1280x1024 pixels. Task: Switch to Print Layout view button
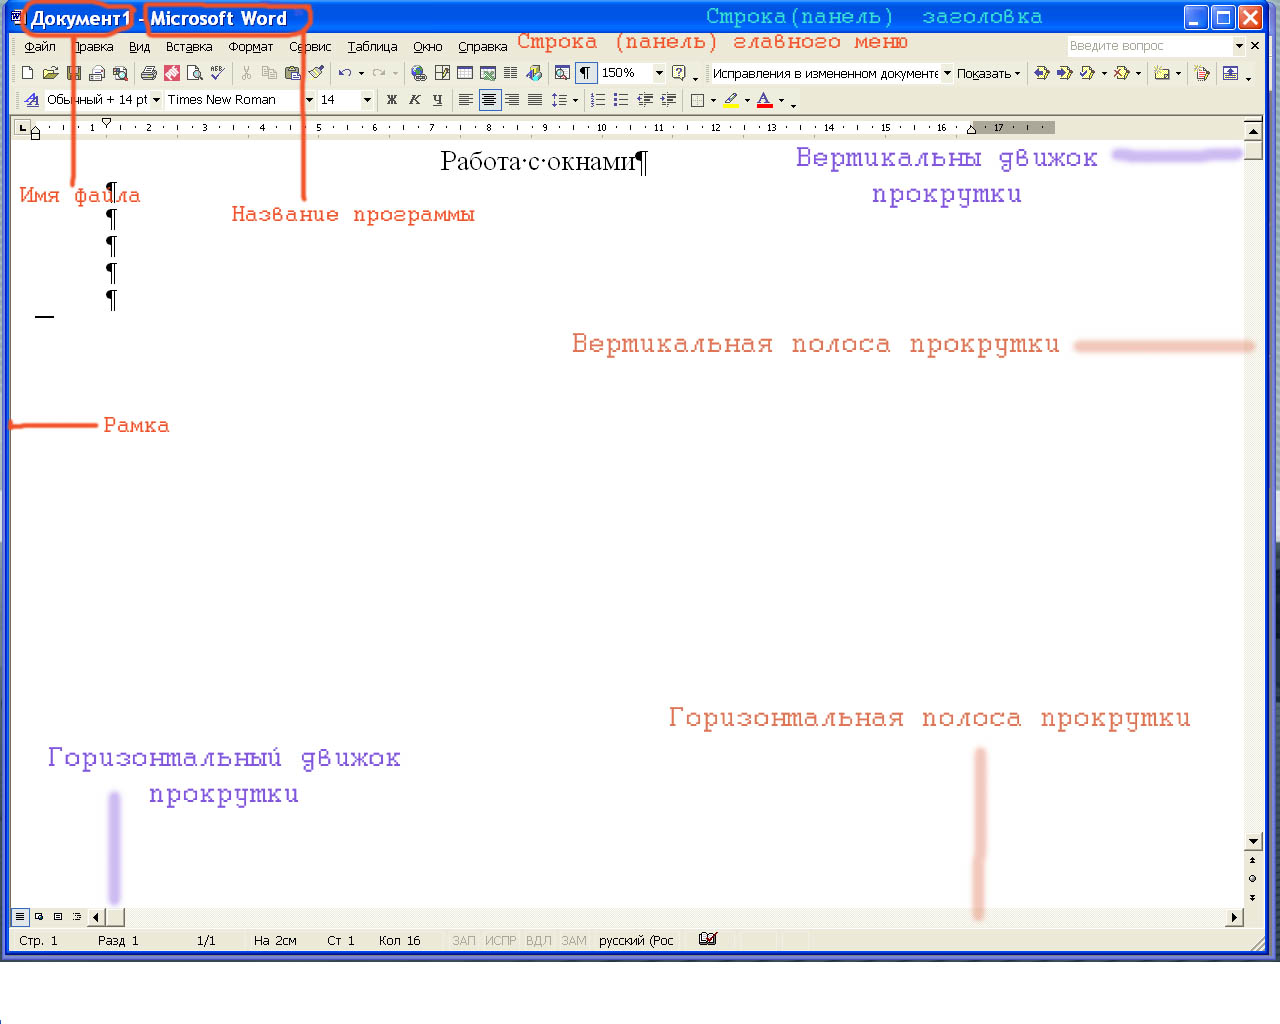click(x=58, y=916)
